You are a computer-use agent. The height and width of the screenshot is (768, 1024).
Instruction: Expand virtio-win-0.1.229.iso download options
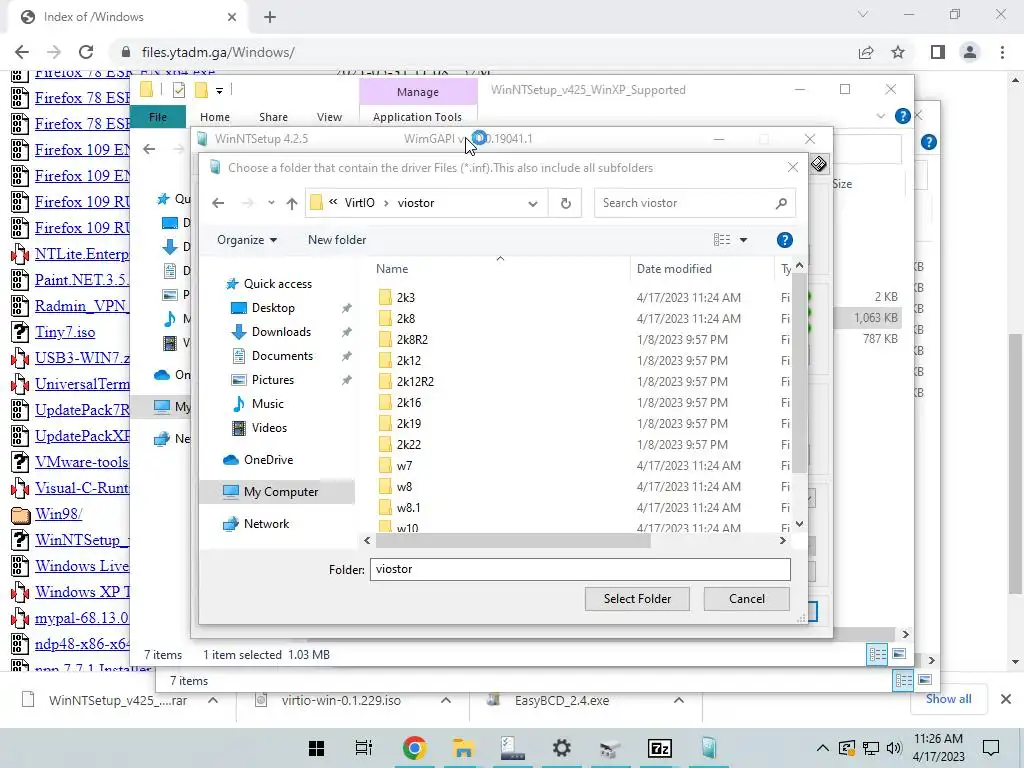click(445, 700)
